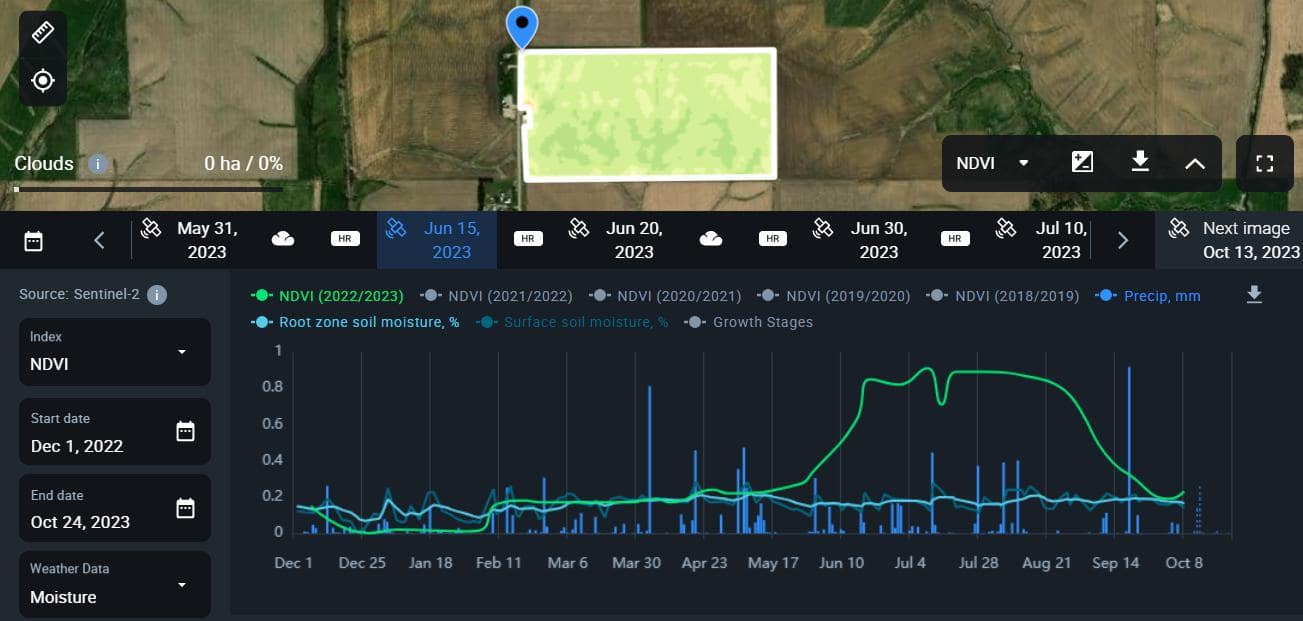Click the cloud icon after May 31, 2023

click(283, 239)
